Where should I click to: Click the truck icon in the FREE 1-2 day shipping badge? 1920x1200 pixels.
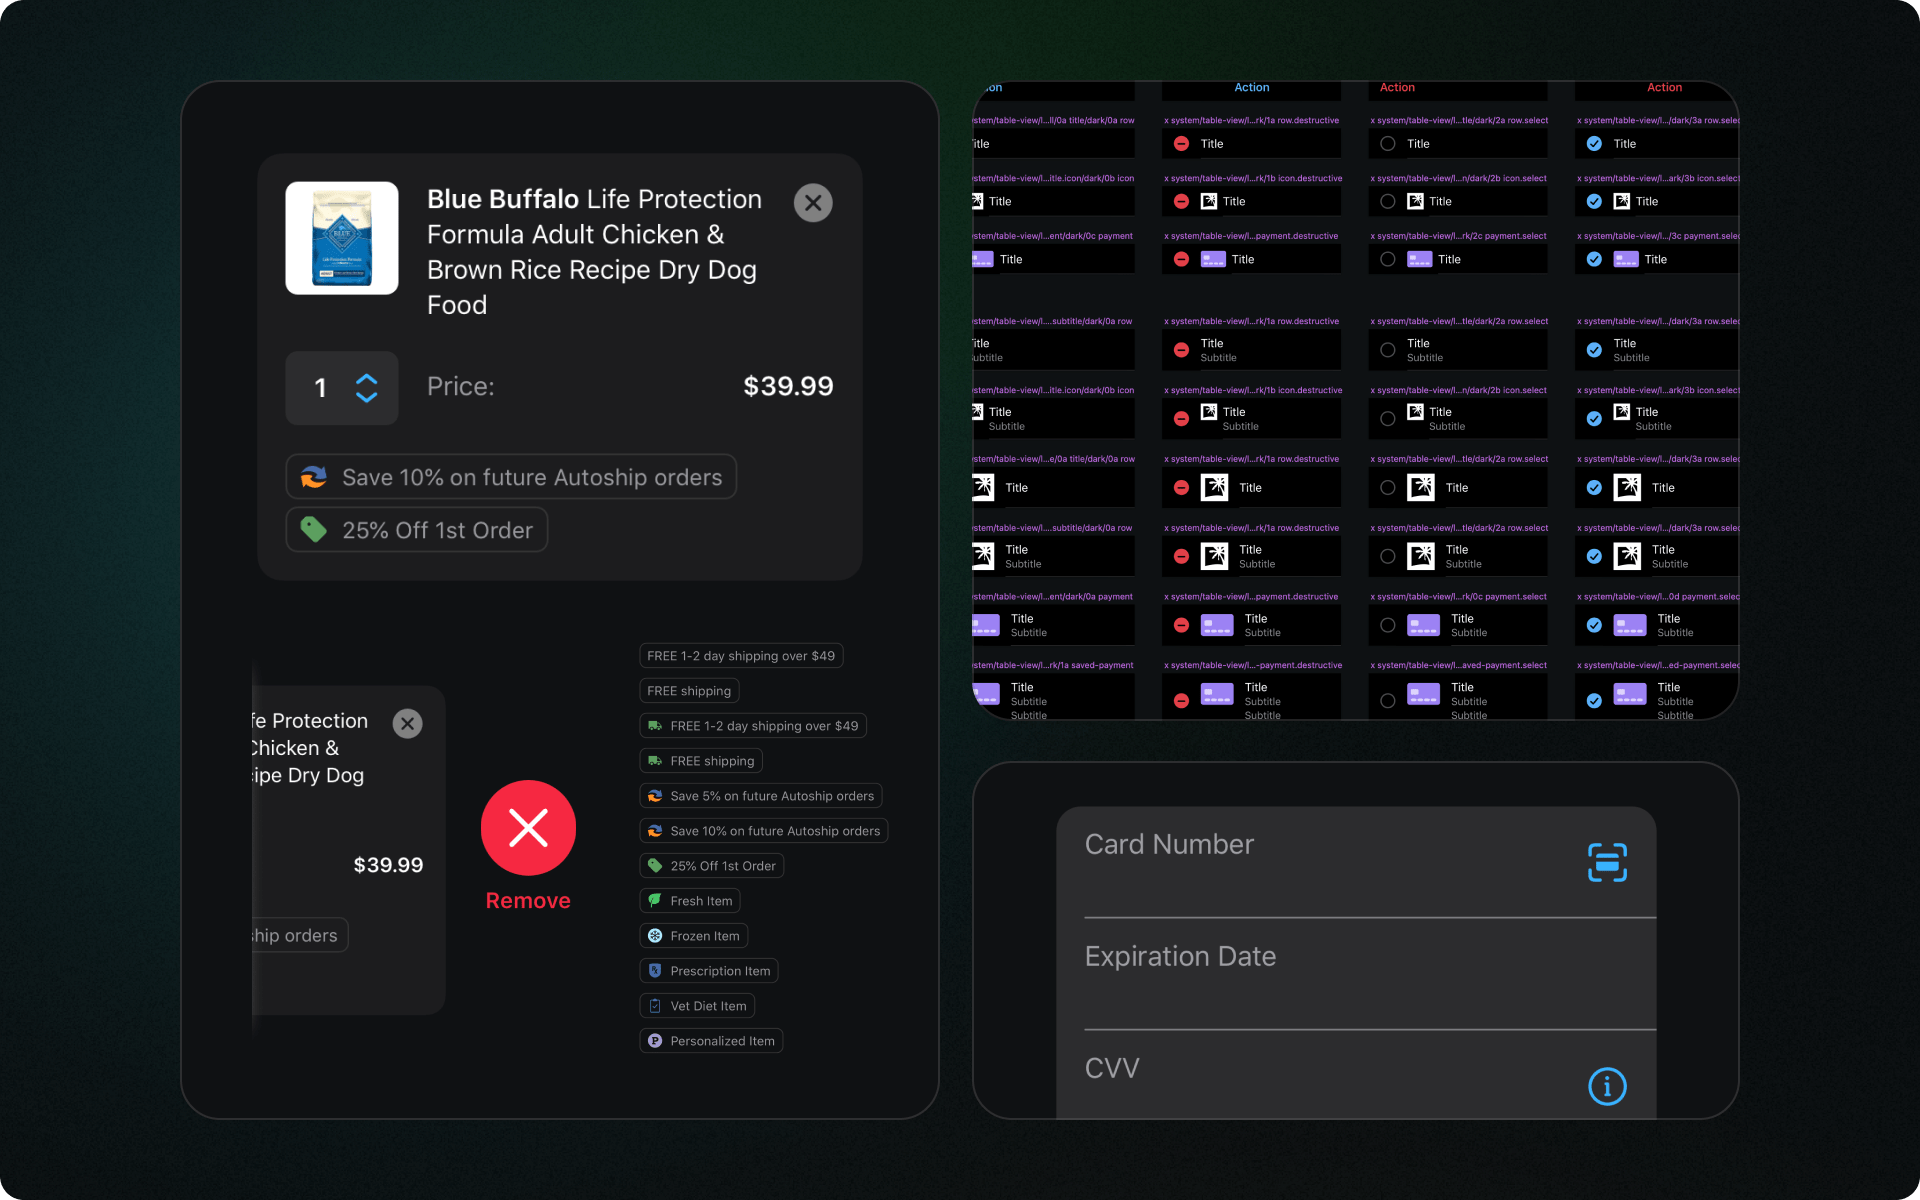pyautogui.click(x=655, y=726)
